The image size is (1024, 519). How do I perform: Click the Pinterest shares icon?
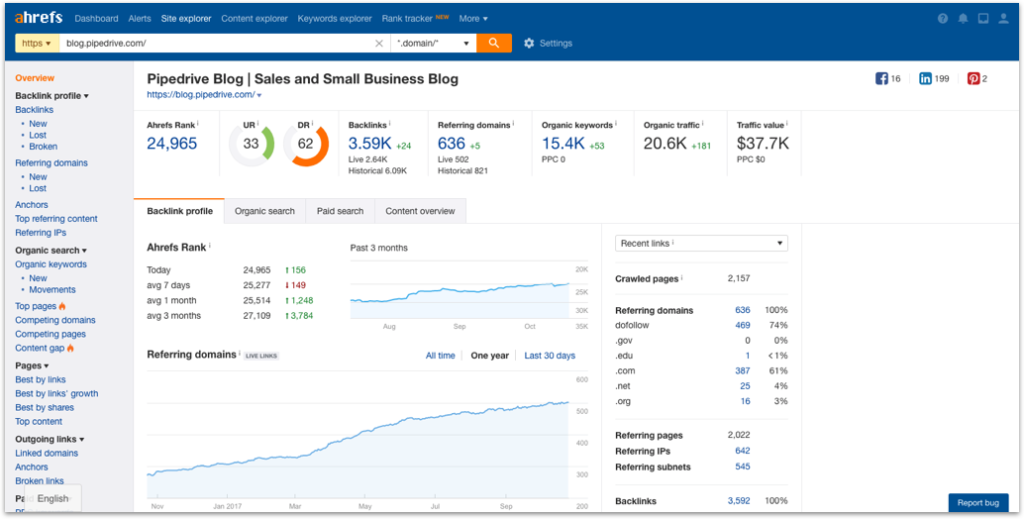click(x=974, y=79)
